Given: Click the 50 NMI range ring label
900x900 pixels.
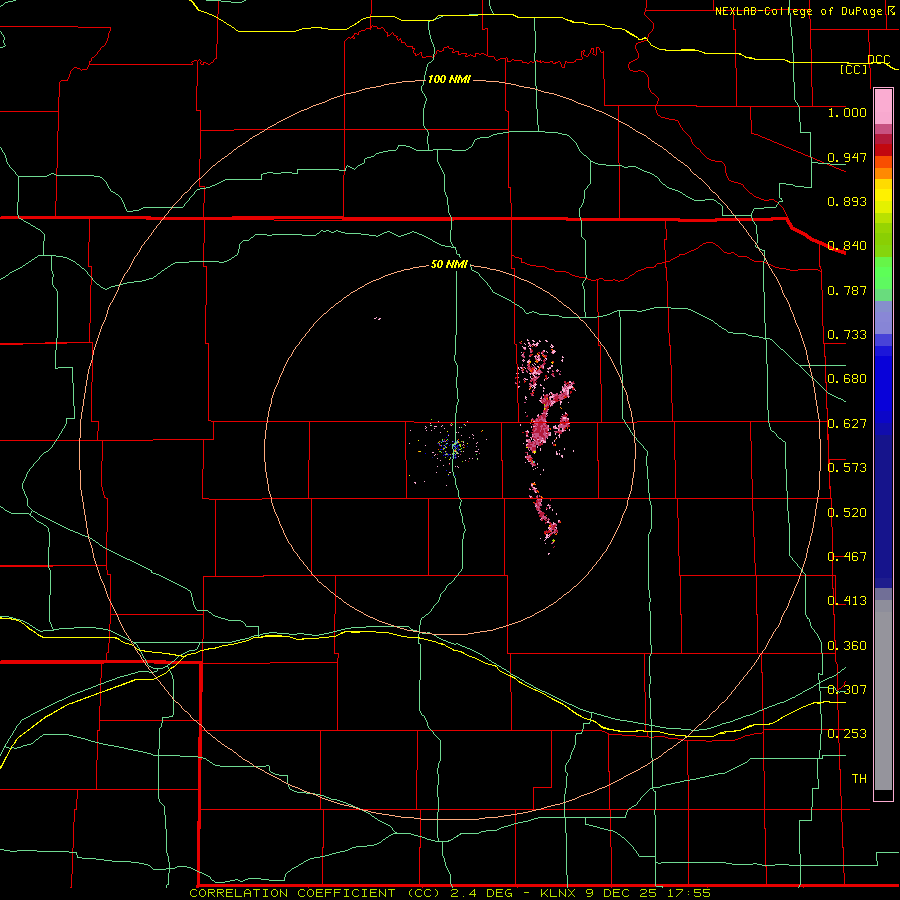Looking at the screenshot, I should pyautogui.click(x=449, y=265).
